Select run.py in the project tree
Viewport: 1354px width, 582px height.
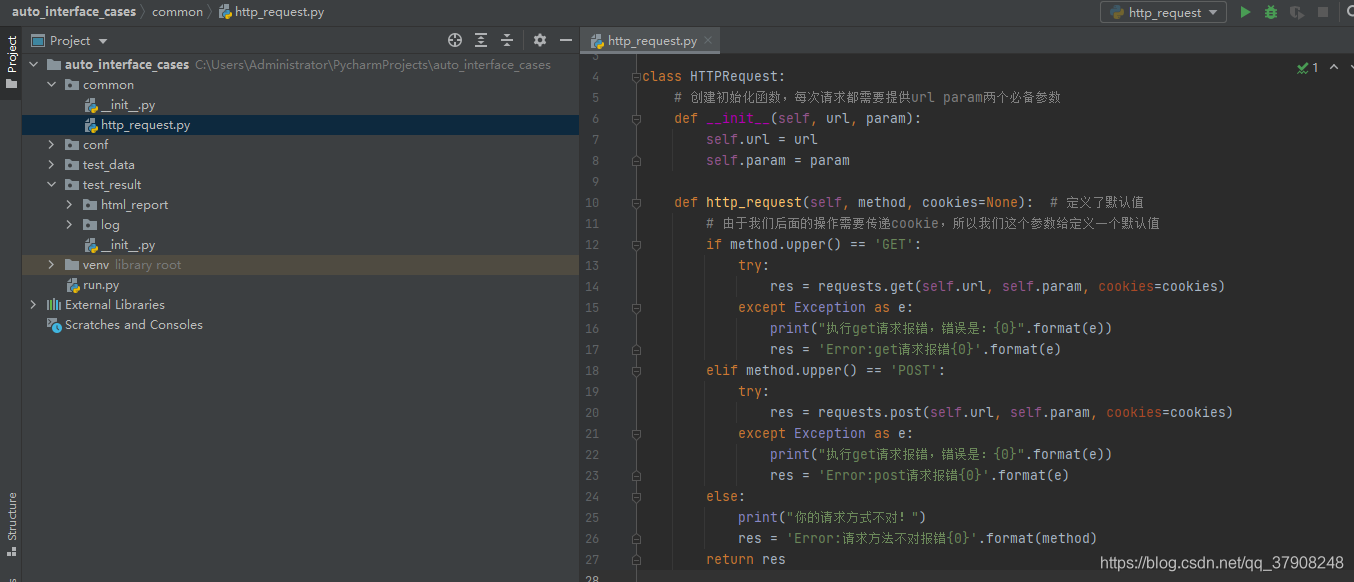100,285
